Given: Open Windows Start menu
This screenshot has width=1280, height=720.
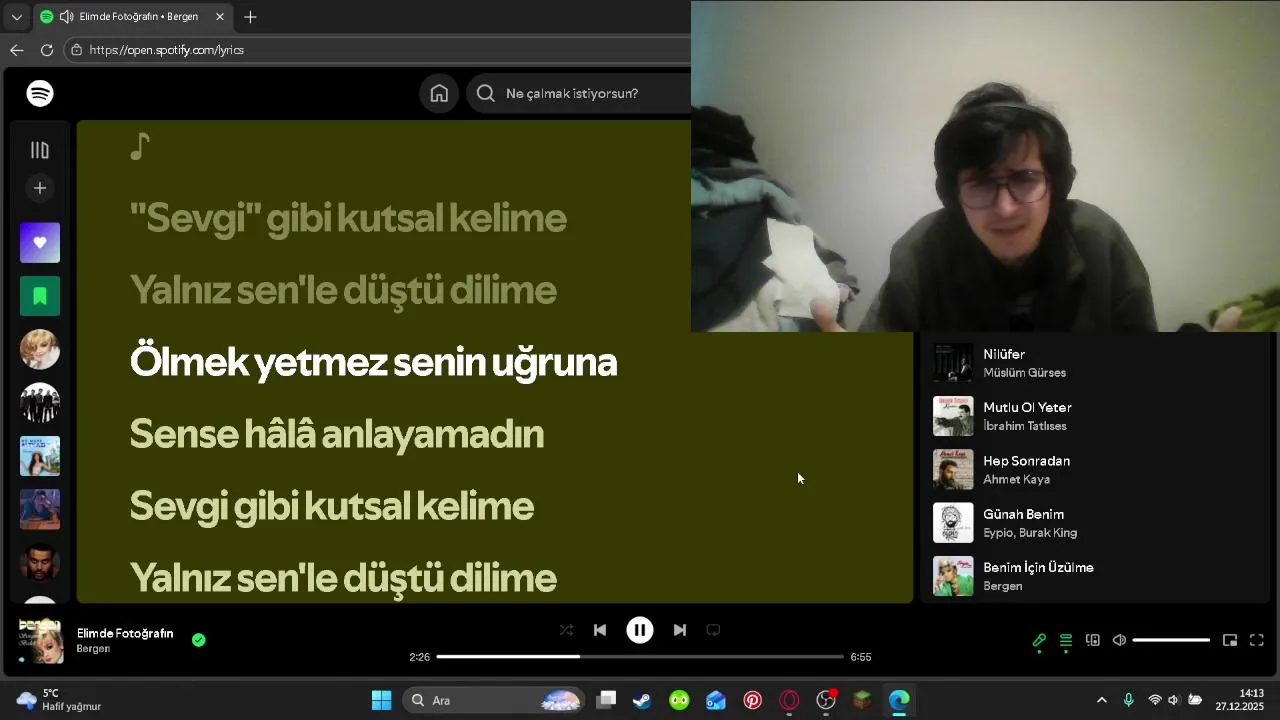Looking at the screenshot, I should tap(382, 700).
